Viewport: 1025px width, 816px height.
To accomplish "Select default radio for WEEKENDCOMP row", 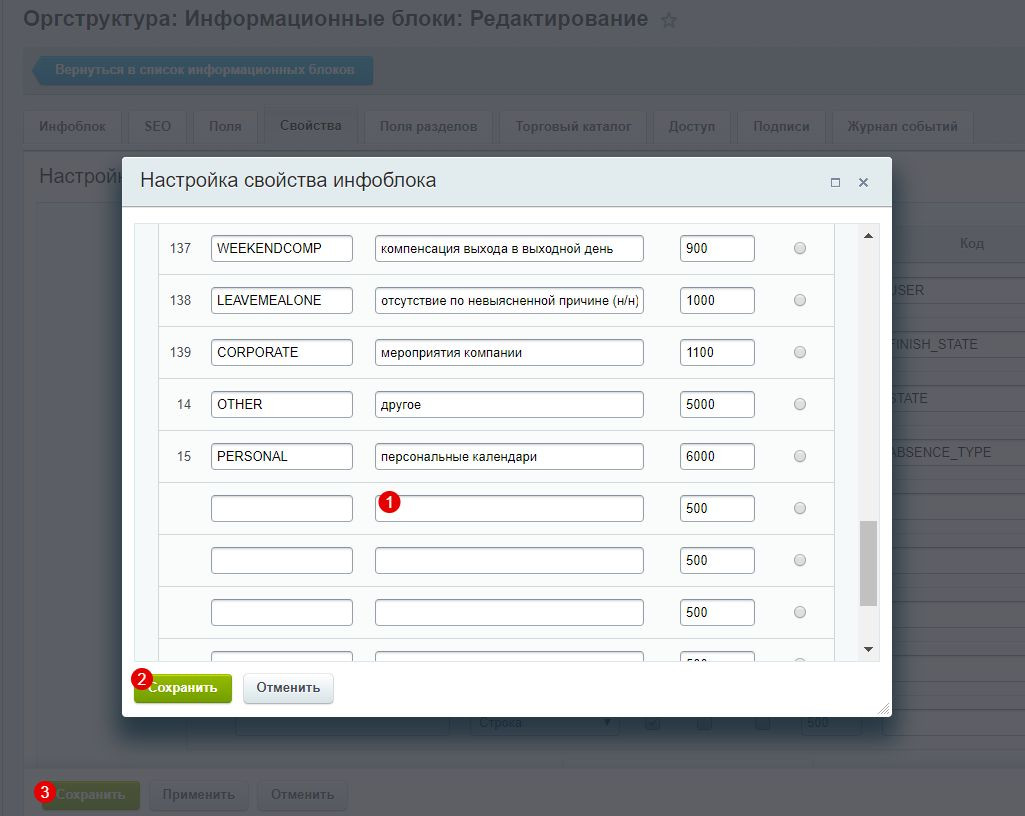I will [799, 248].
